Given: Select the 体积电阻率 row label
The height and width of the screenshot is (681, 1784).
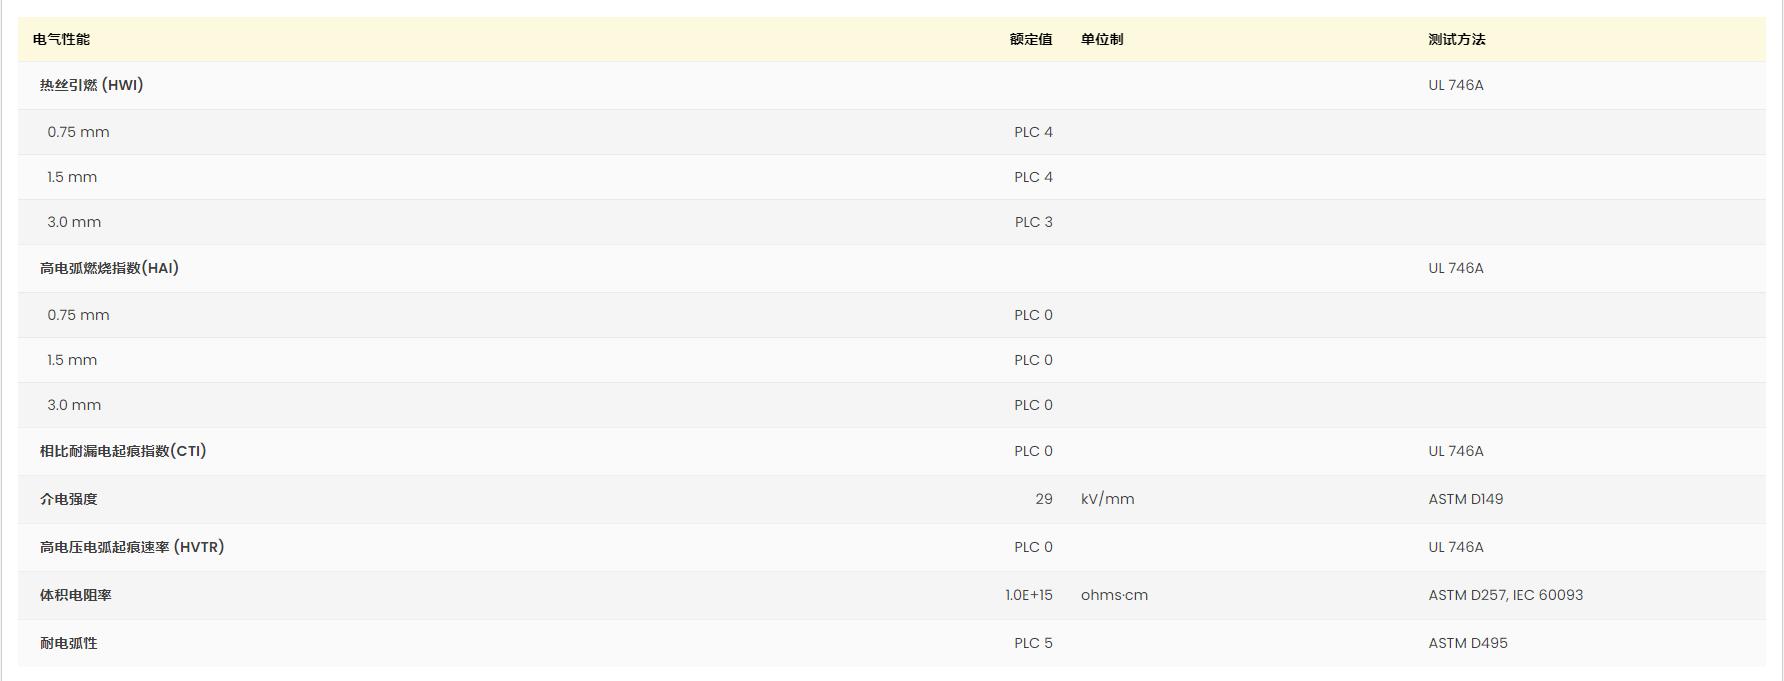Looking at the screenshot, I should coord(75,595).
